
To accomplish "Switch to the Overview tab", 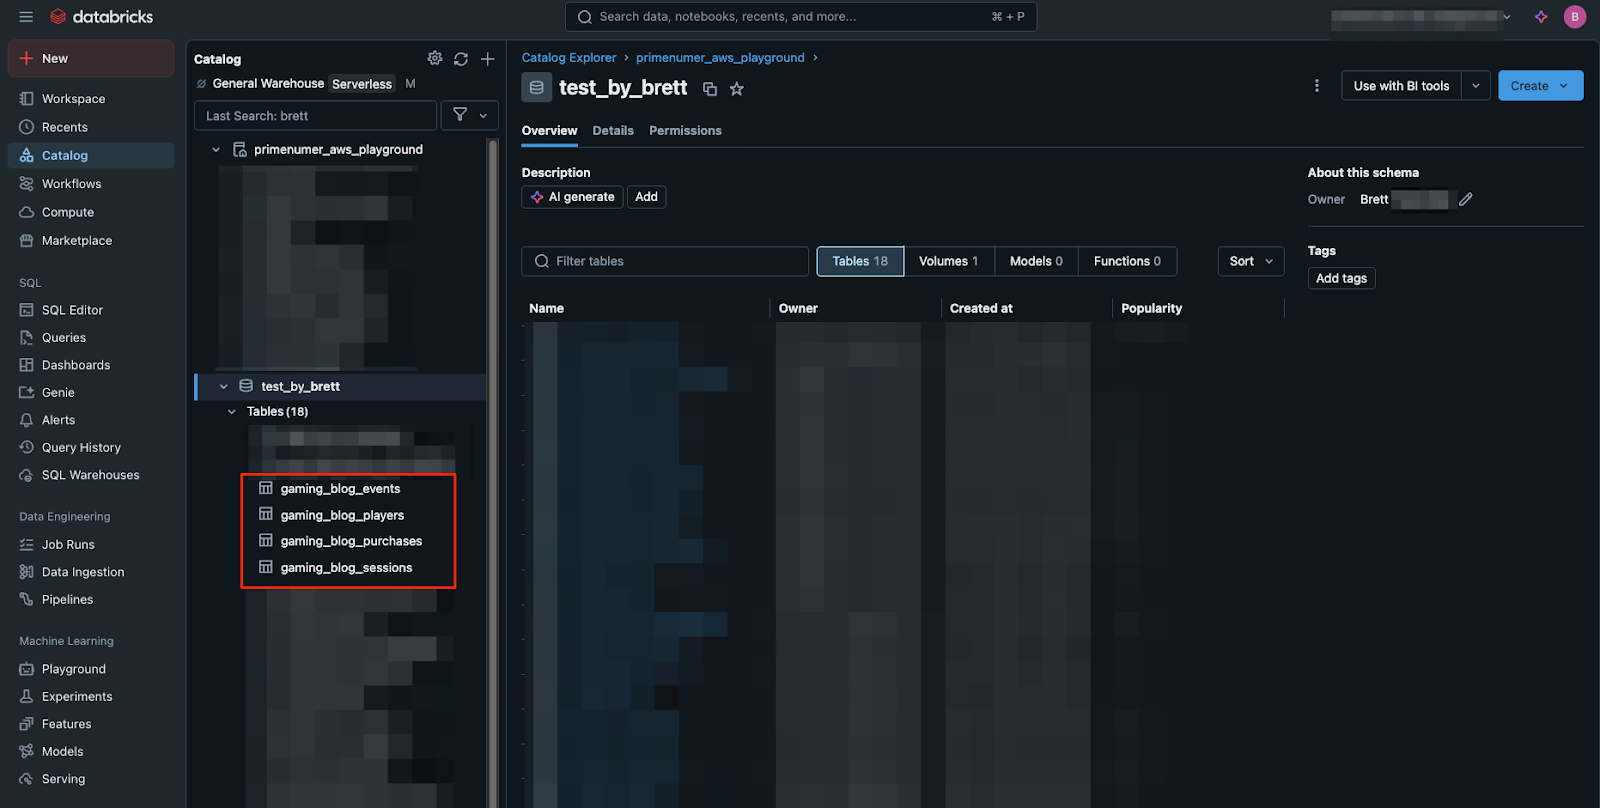I will [549, 131].
